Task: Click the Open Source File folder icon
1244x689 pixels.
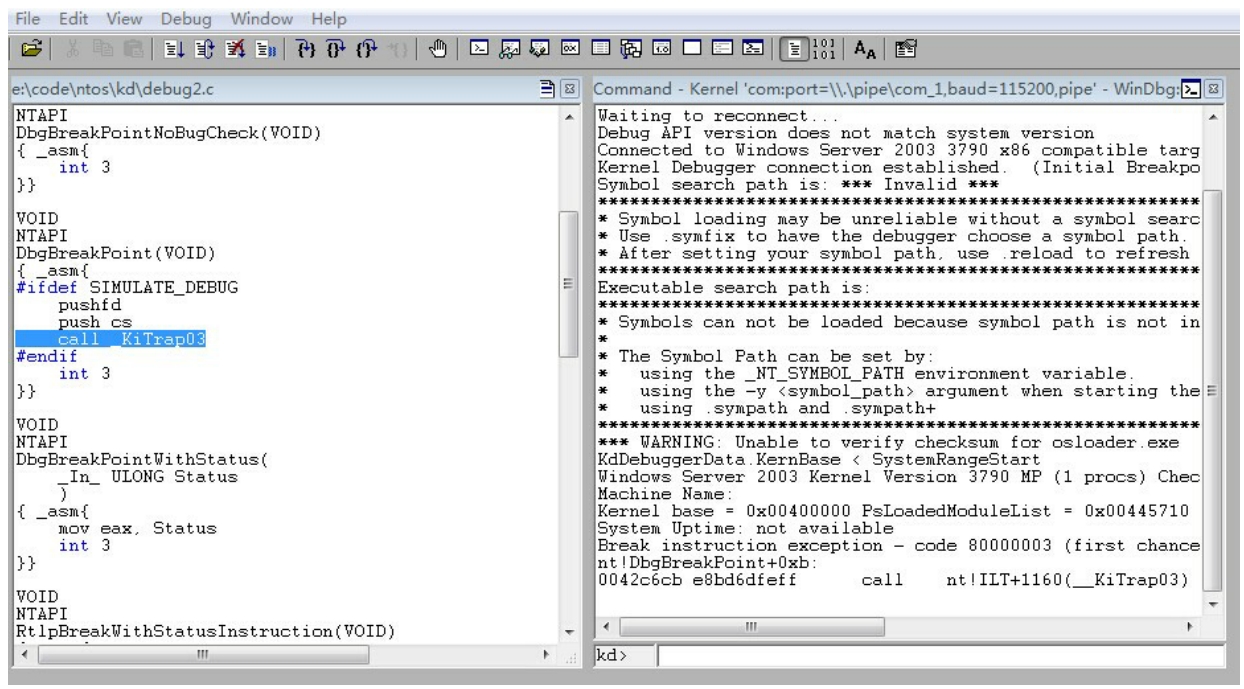Action: (x=19, y=45)
